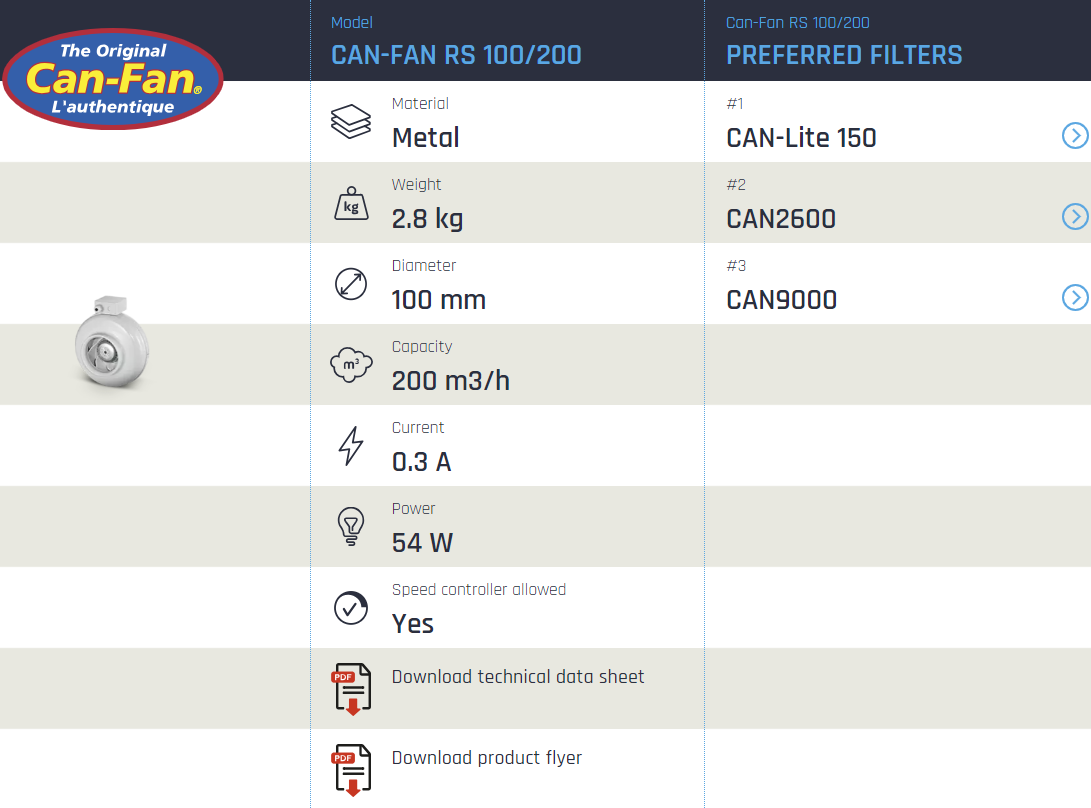
Task: Click the Material layers icon
Action: pyautogui.click(x=351, y=122)
